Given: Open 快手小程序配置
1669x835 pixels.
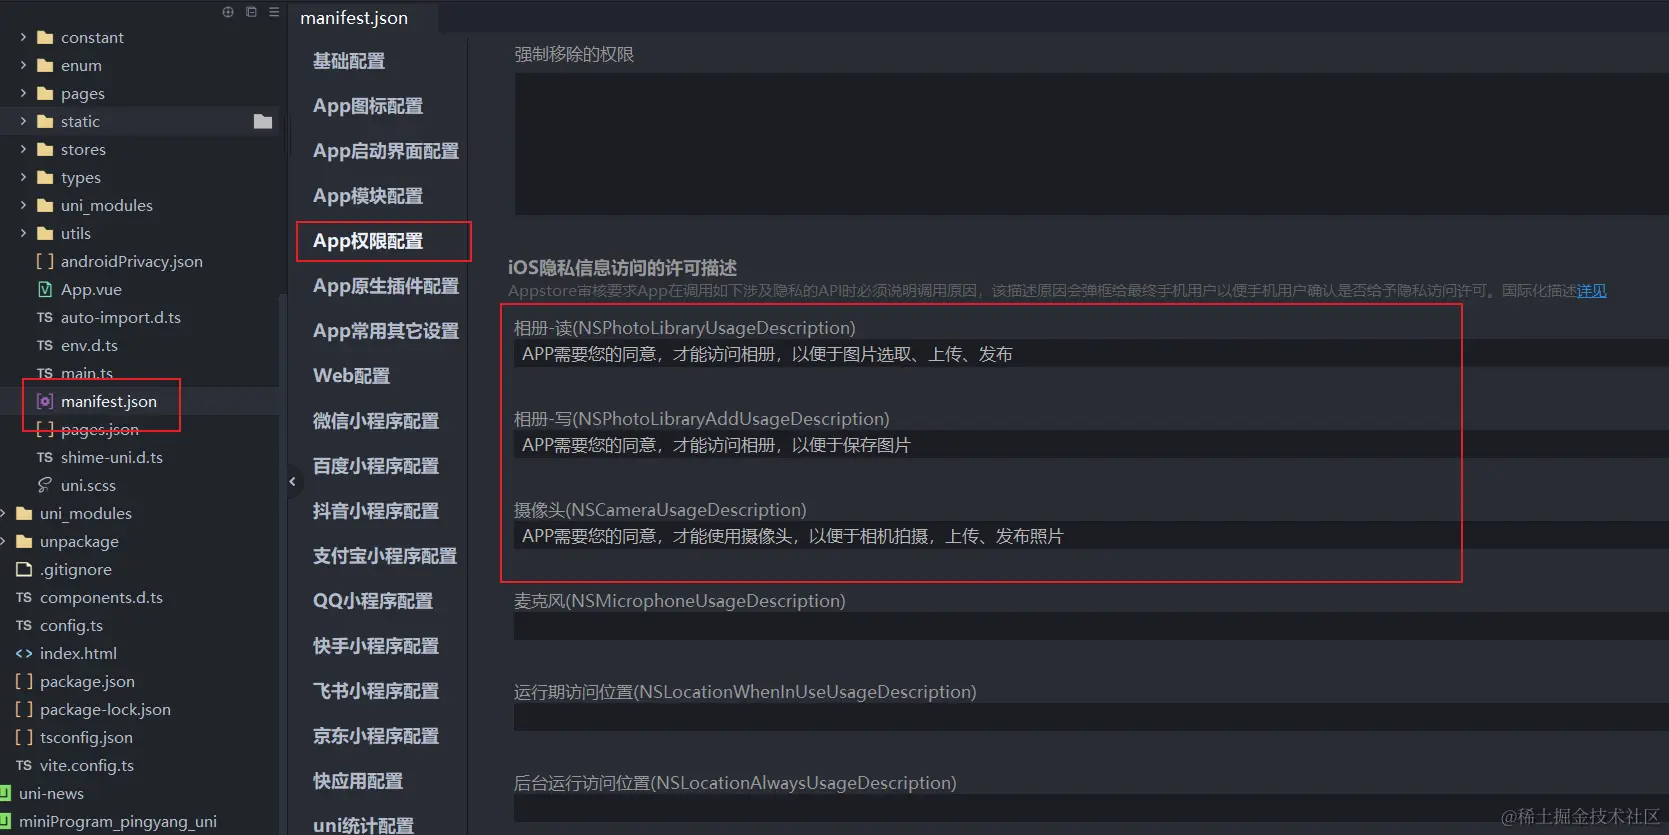Looking at the screenshot, I should point(376,646).
